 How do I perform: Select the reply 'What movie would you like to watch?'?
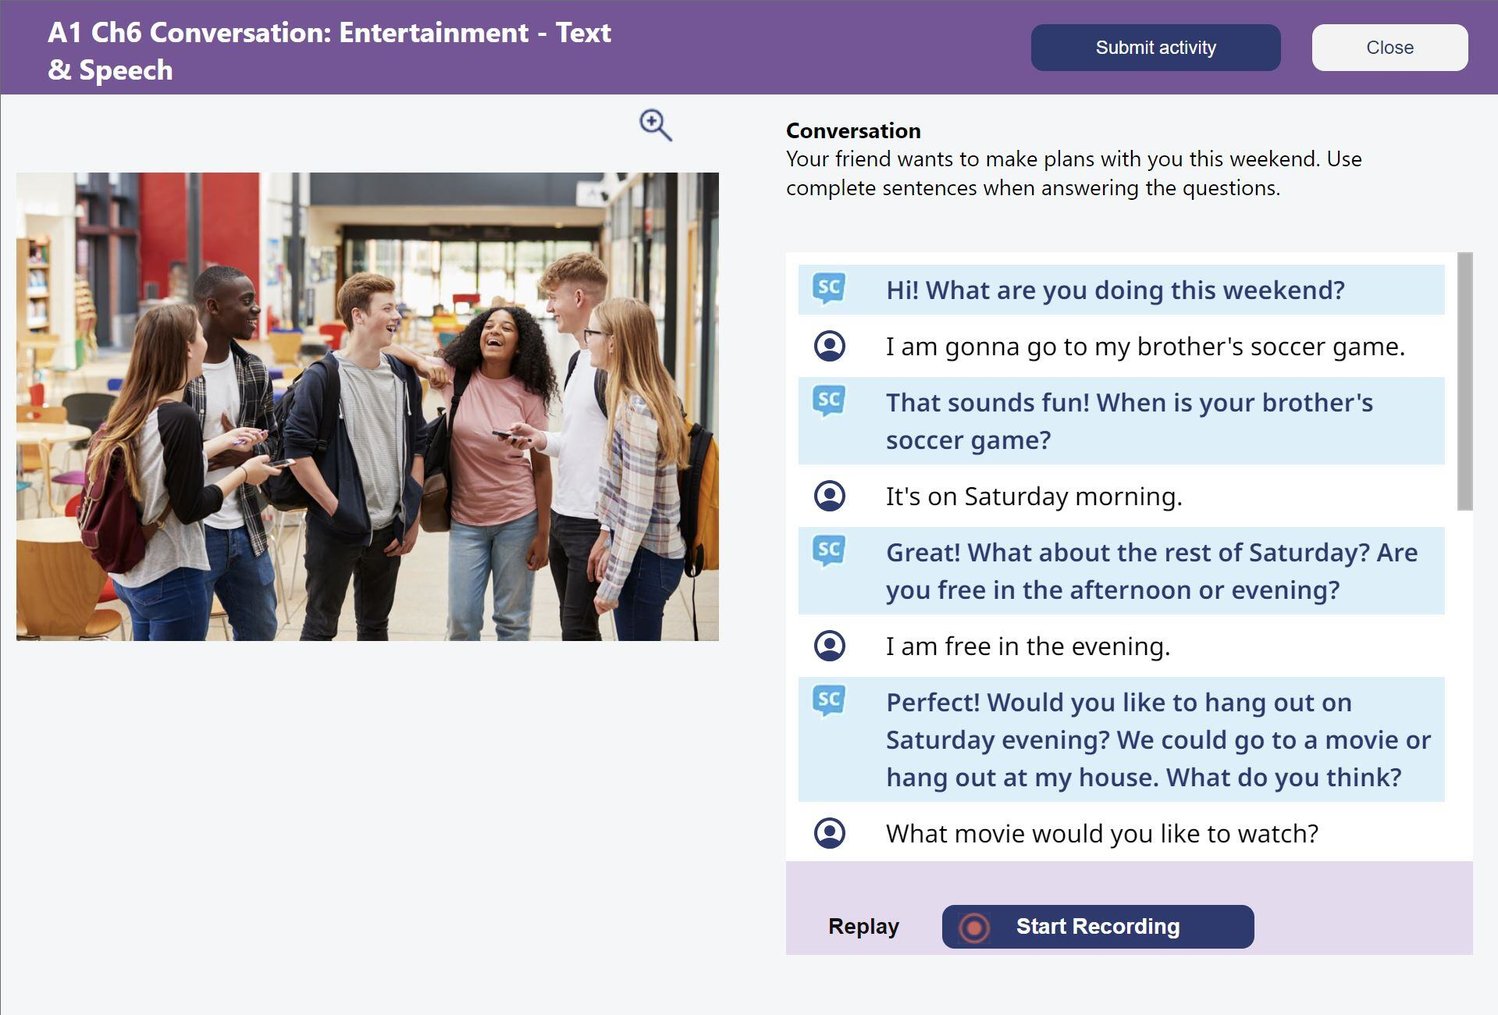pyautogui.click(x=1102, y=833)
